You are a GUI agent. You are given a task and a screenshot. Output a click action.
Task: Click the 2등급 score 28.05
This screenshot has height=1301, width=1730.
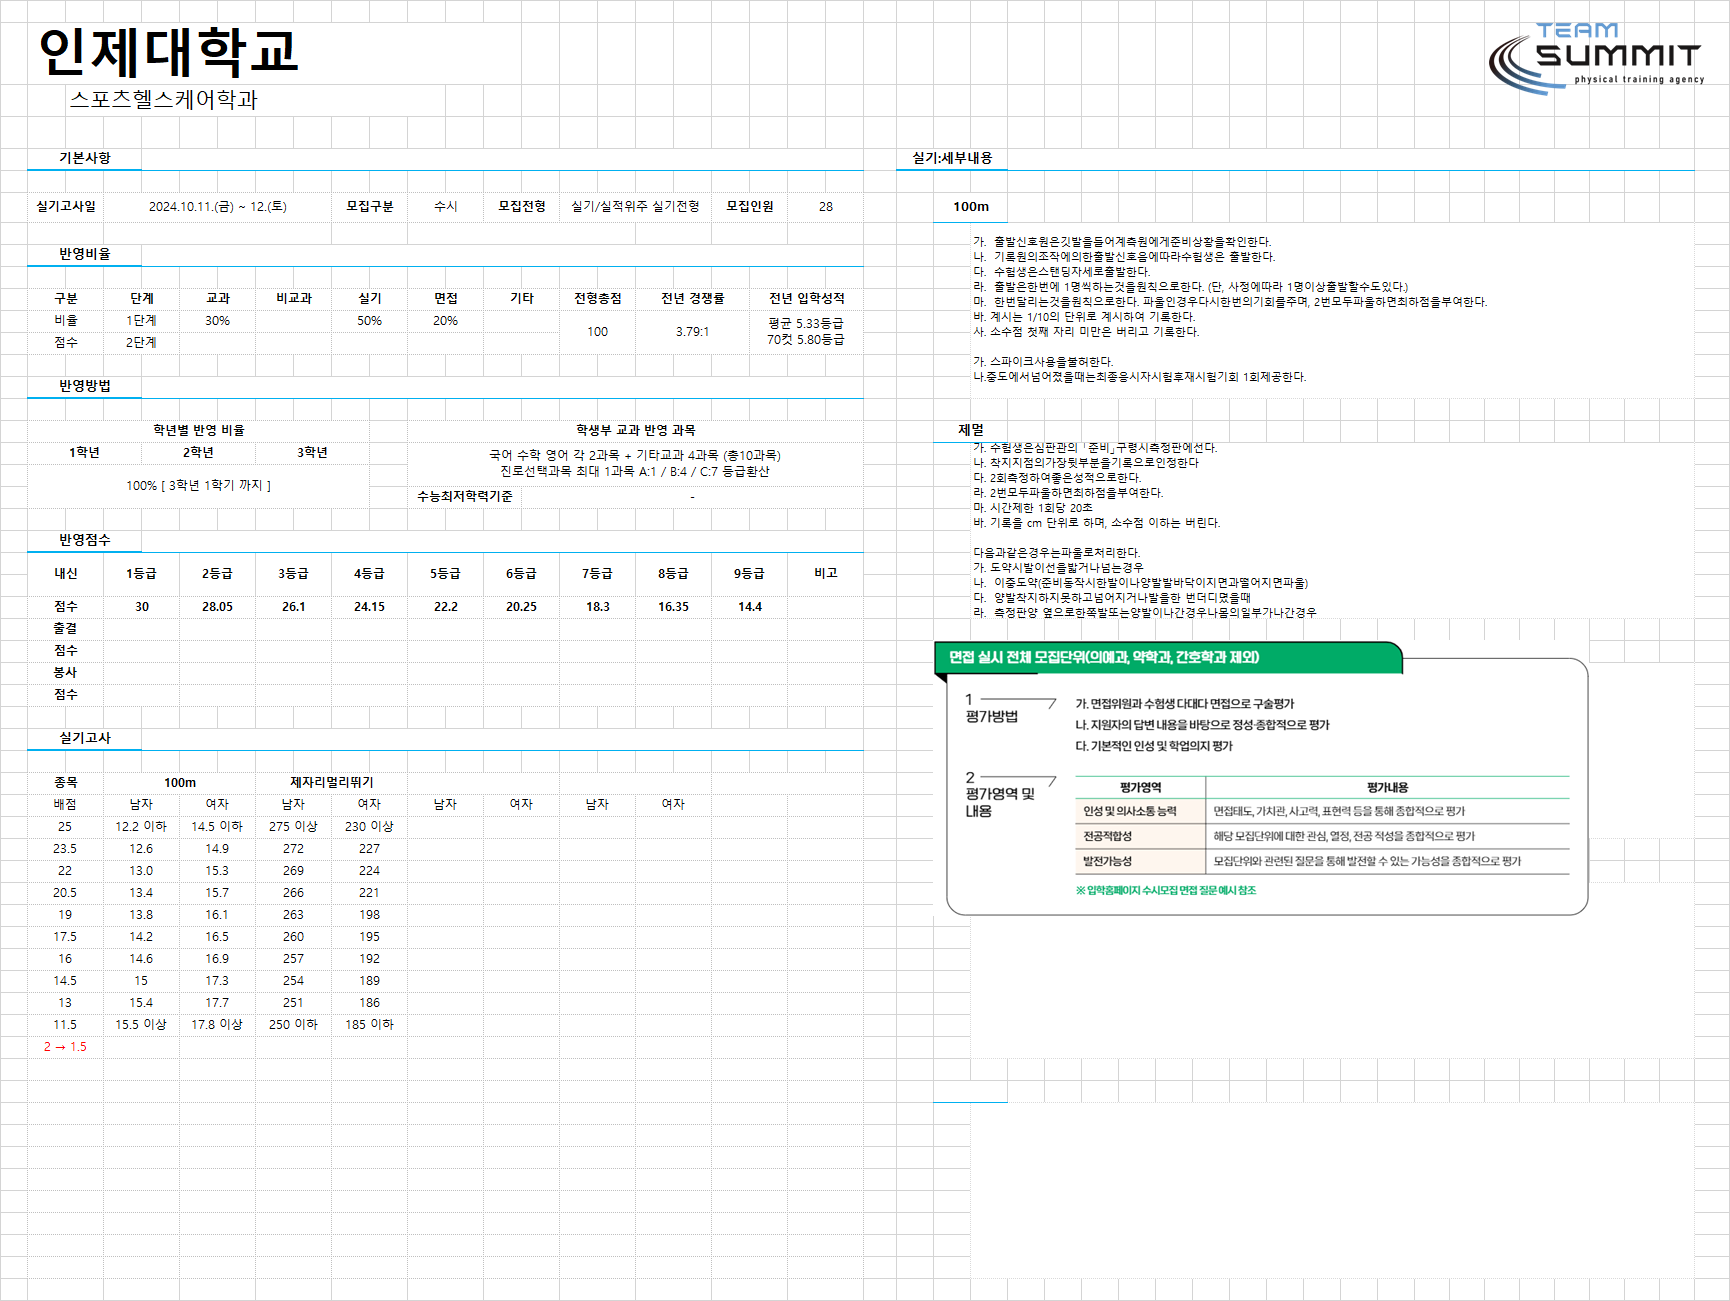(x=218, y=606)
